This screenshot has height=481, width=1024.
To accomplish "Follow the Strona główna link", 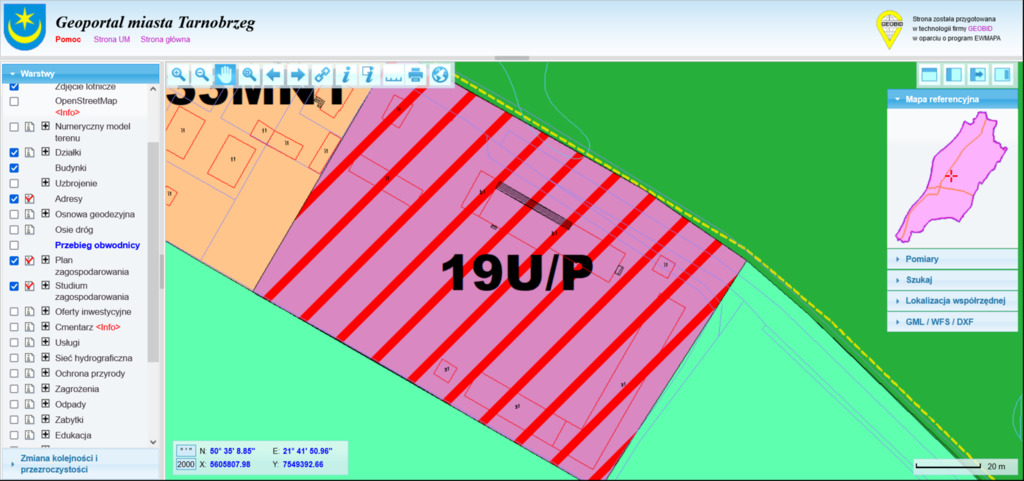I will [165, 39].
